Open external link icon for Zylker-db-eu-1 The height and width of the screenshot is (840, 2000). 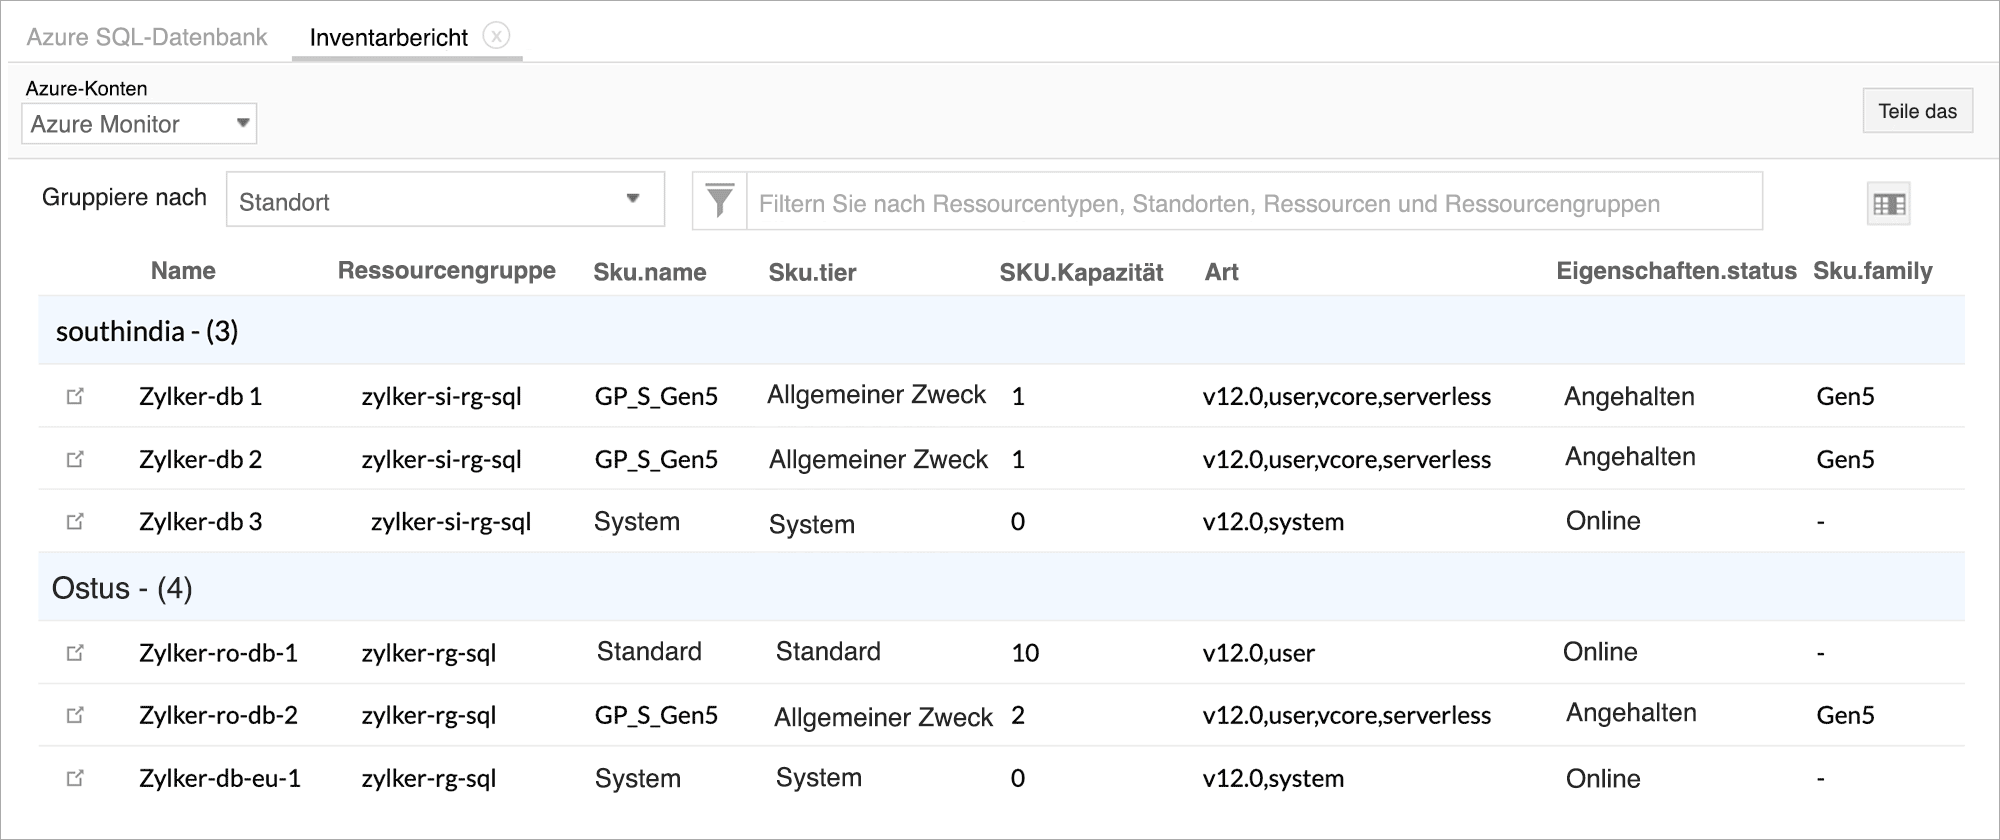point(75,778)
